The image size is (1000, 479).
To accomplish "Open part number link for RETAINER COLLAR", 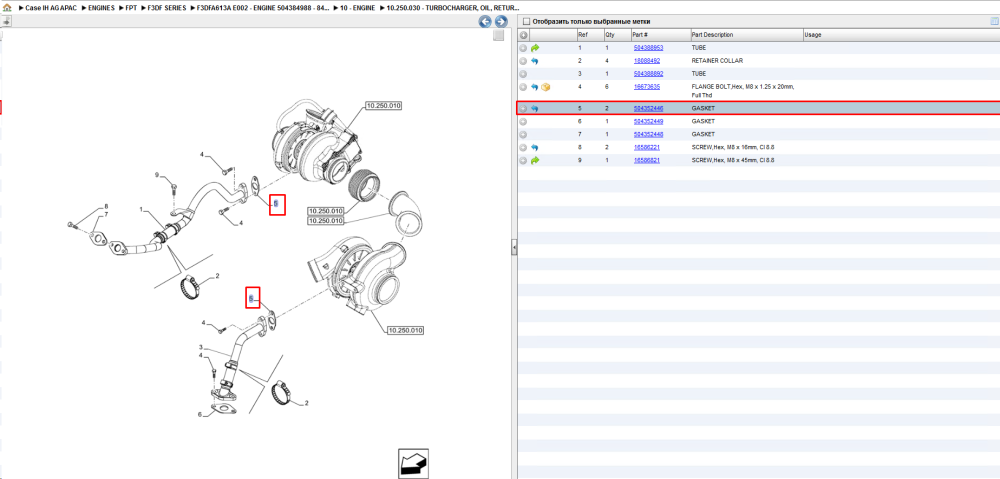I will pyautogui.click(x=646, y=61).
